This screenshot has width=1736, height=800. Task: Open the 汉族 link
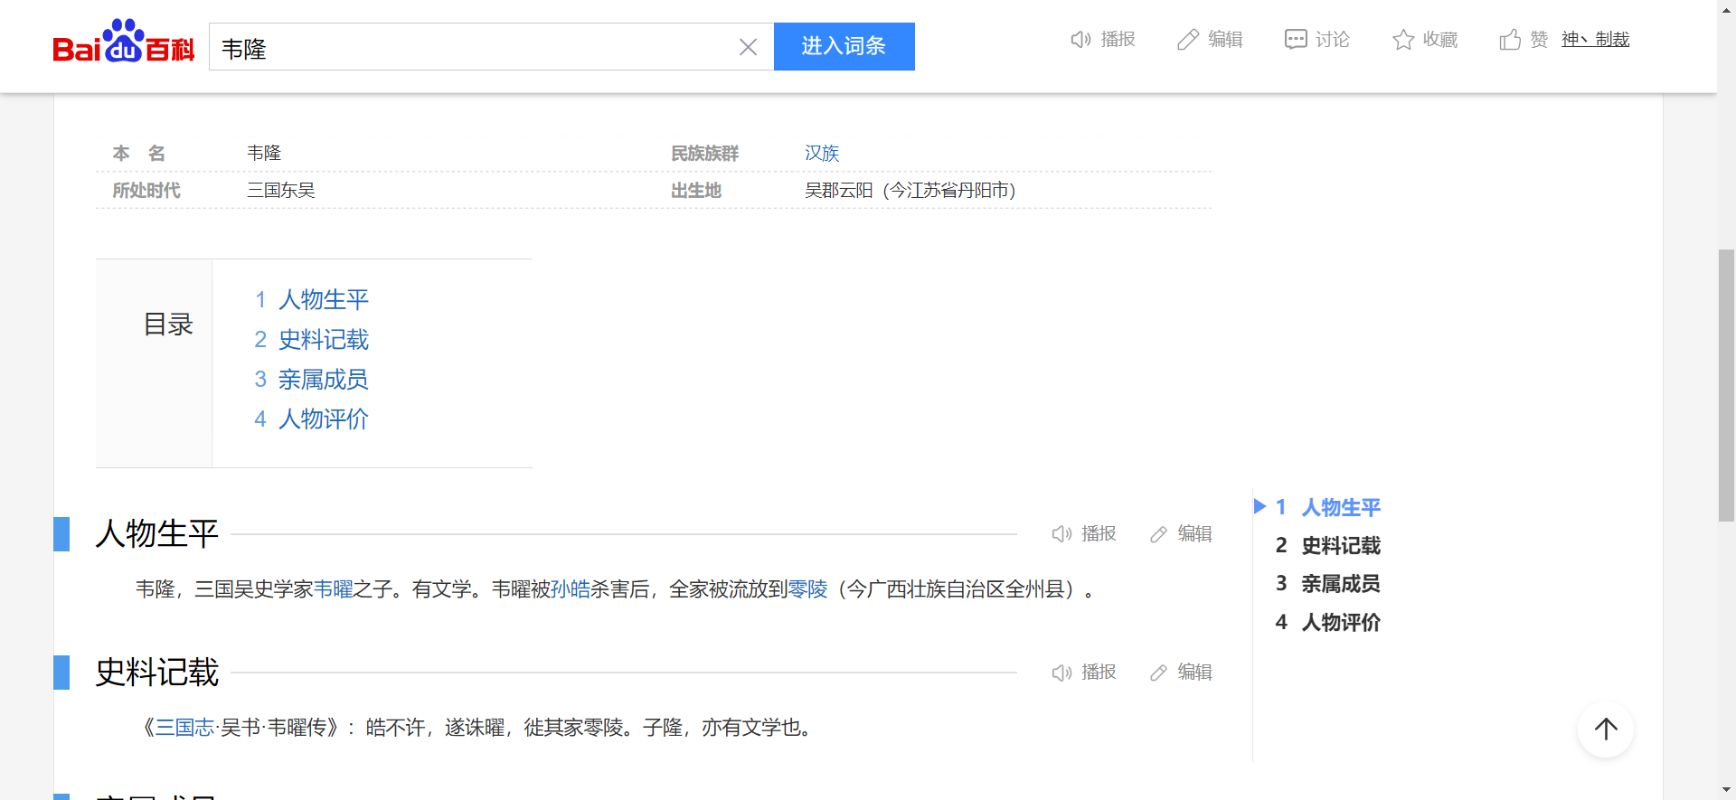point(821,153)
